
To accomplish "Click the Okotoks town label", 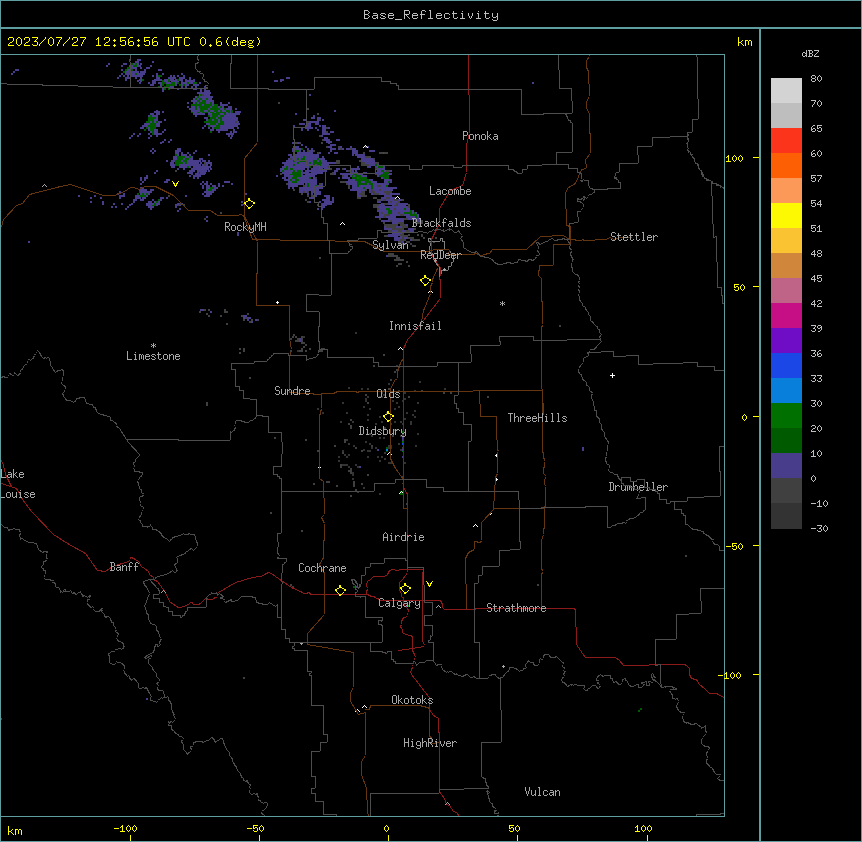I will (x=412, y=700).
